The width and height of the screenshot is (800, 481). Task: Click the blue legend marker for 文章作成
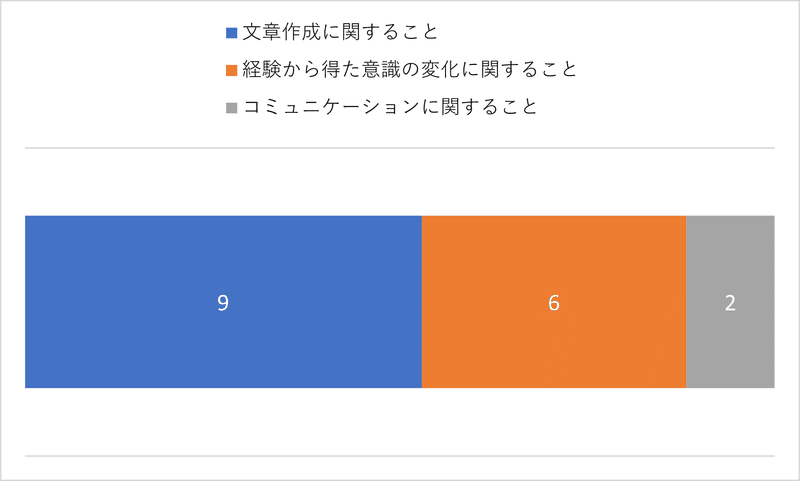pos(232,34)
